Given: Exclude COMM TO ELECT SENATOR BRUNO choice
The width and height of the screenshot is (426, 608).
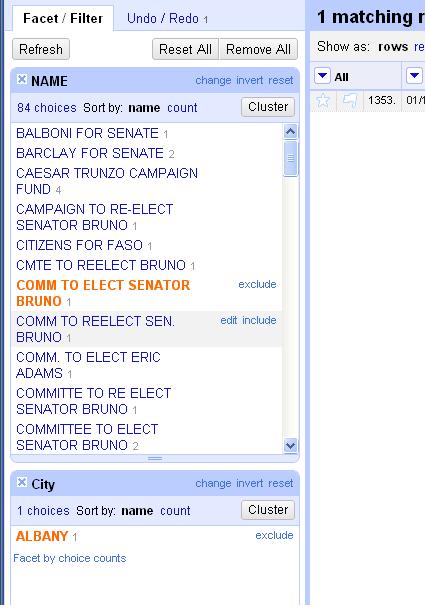Looking at the screenshot, I should click(257, 284).
